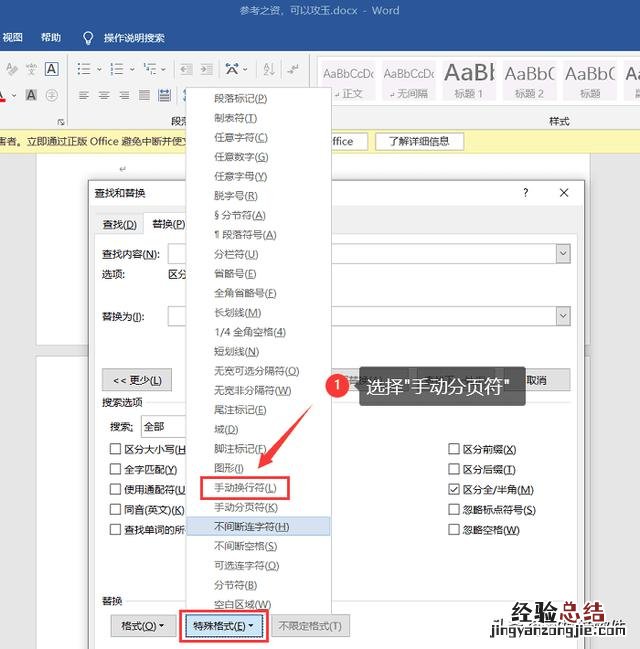Choose 不间断连字符 menu item
The height and width of the screenshot is (649, 640).
[x=252, y=526]
